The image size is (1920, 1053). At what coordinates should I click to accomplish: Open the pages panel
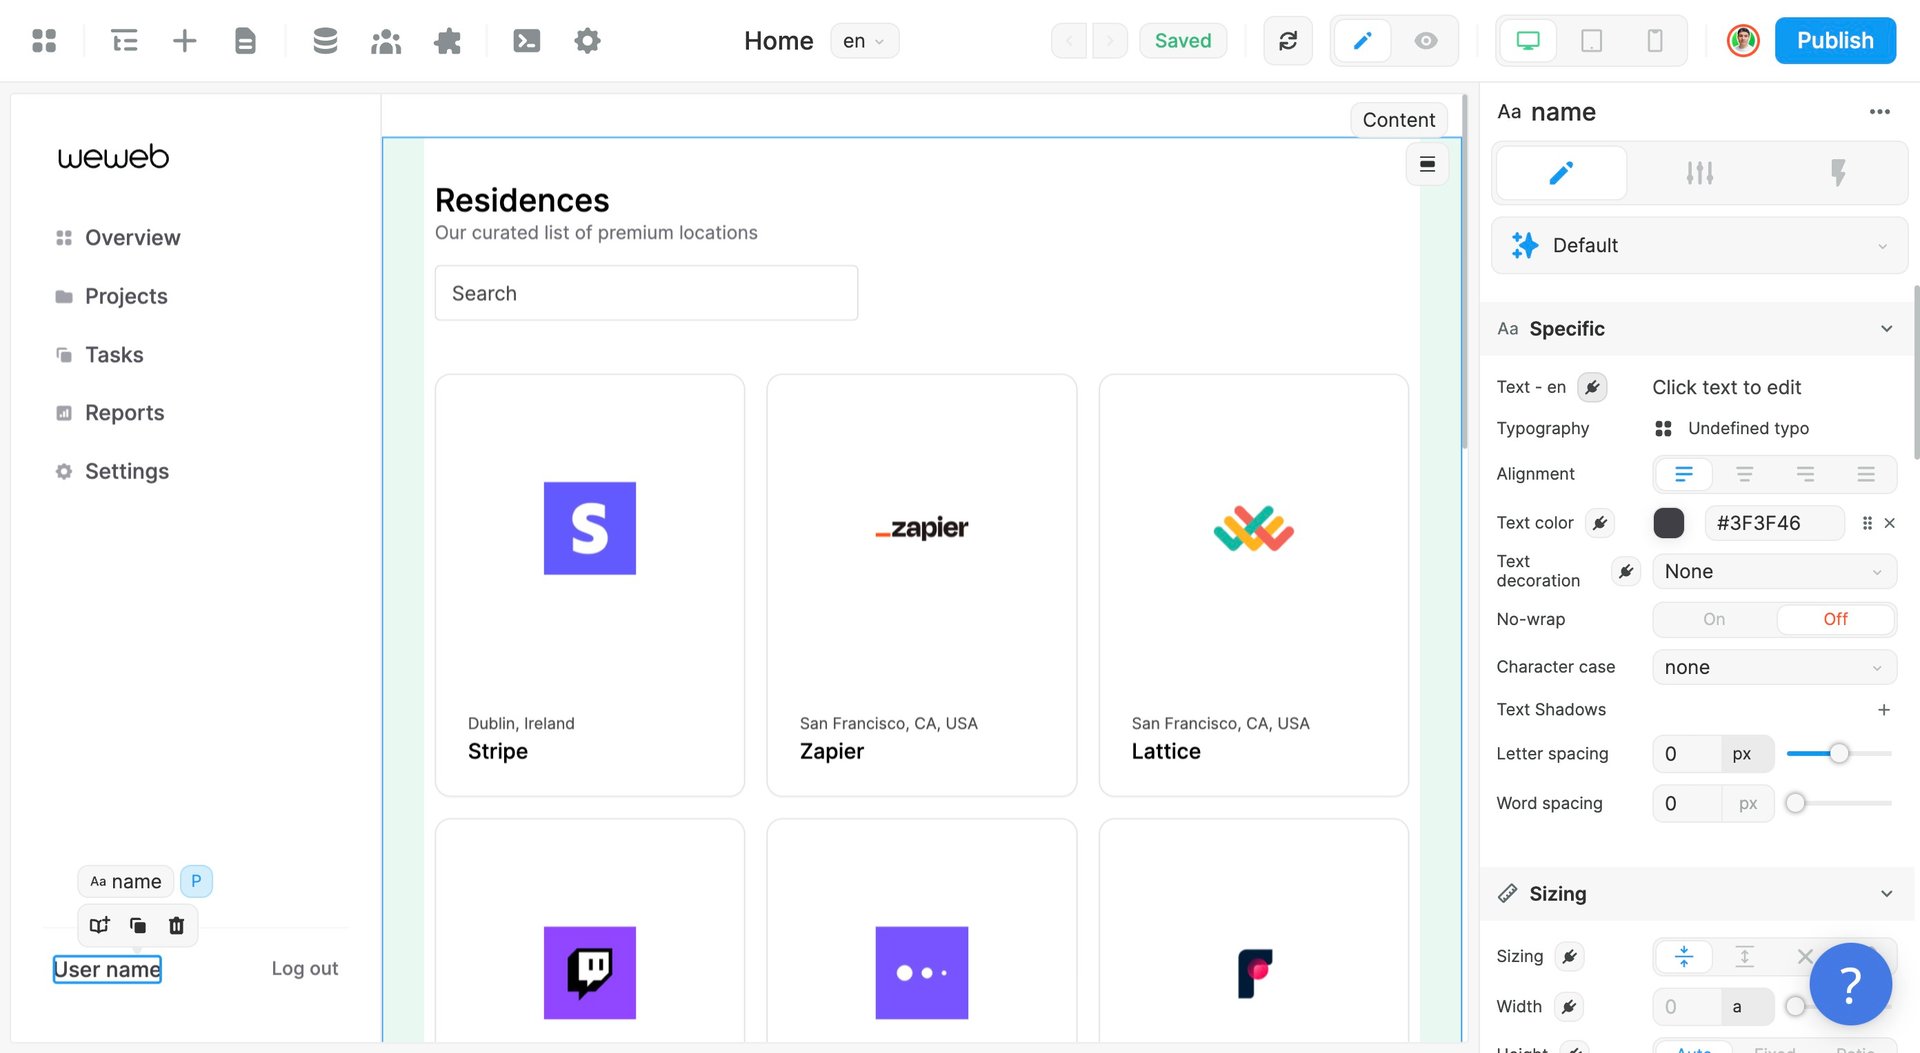point(245,41)
